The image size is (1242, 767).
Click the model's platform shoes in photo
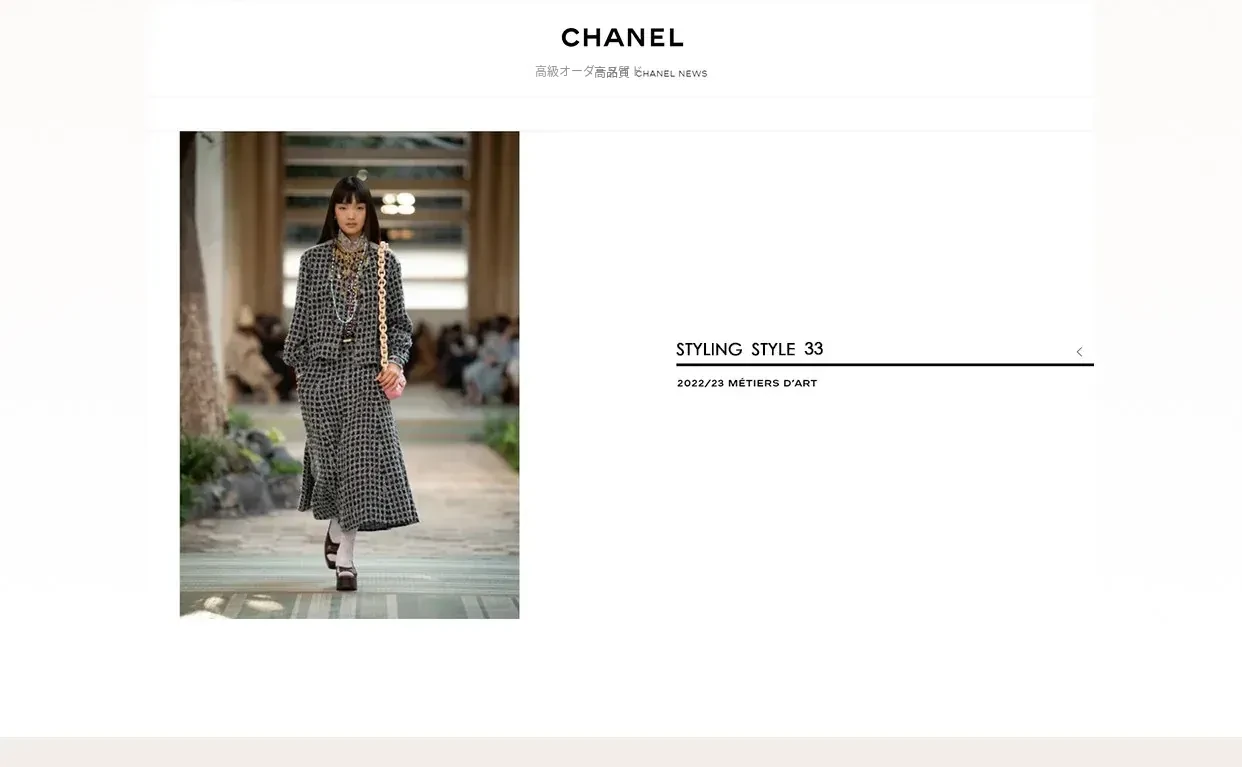340,565
